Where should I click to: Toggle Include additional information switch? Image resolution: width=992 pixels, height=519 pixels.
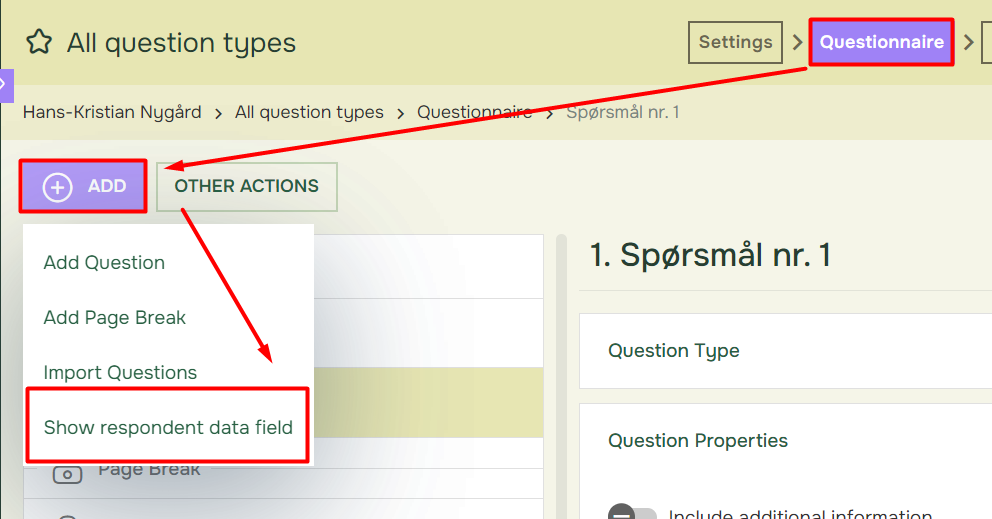click(x=631, y=513)
